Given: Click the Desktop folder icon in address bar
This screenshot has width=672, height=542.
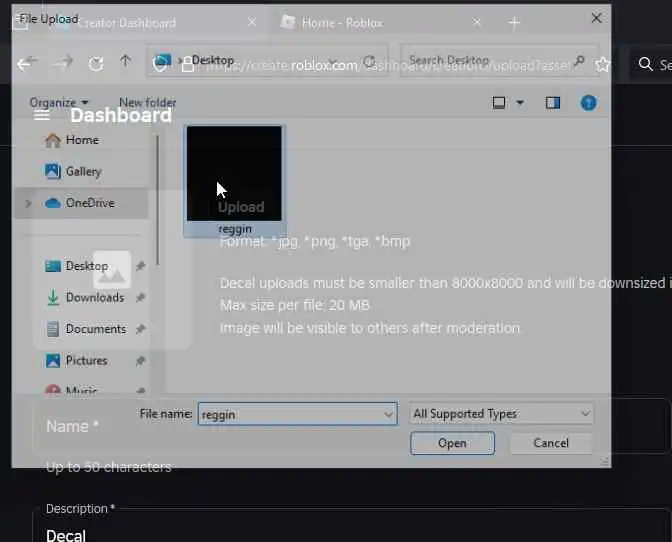Looking at the screenshot, I should (x=163, y=61).
